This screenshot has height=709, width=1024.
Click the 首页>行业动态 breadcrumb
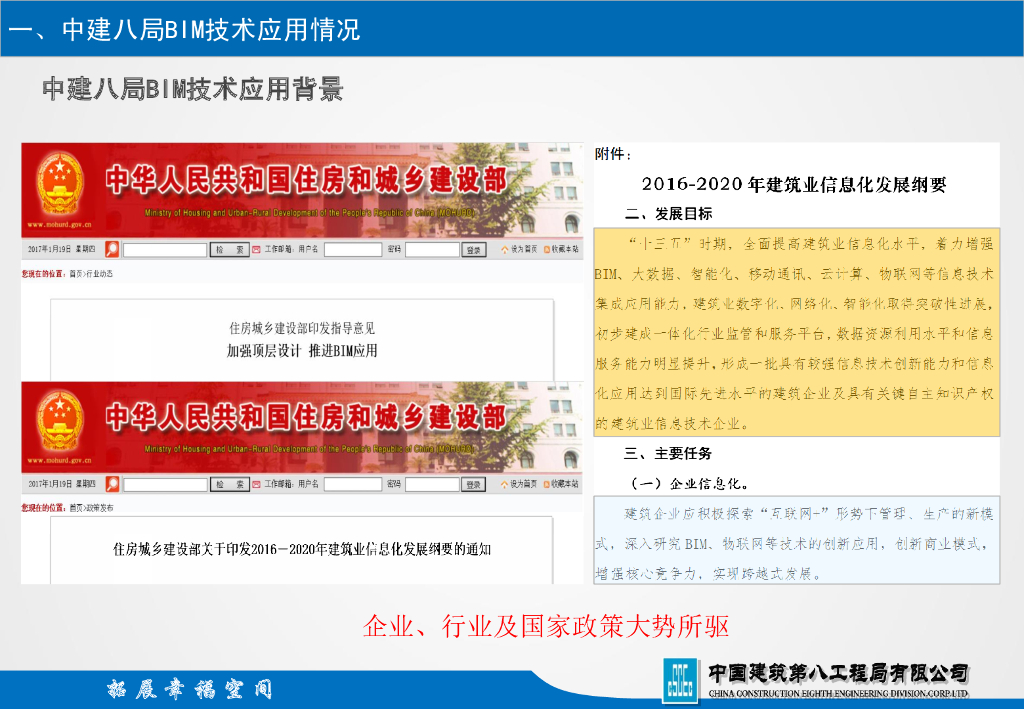coord(91,274)
